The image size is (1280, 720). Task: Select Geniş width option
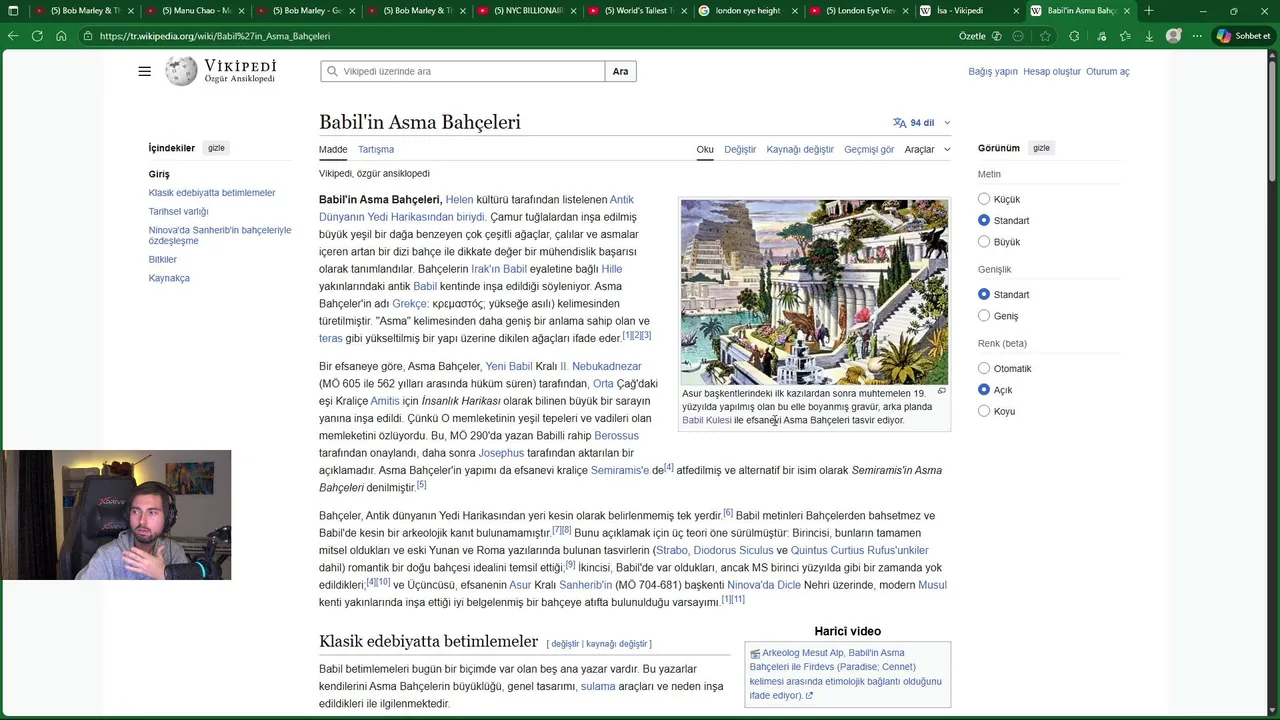tap(984, 315)
